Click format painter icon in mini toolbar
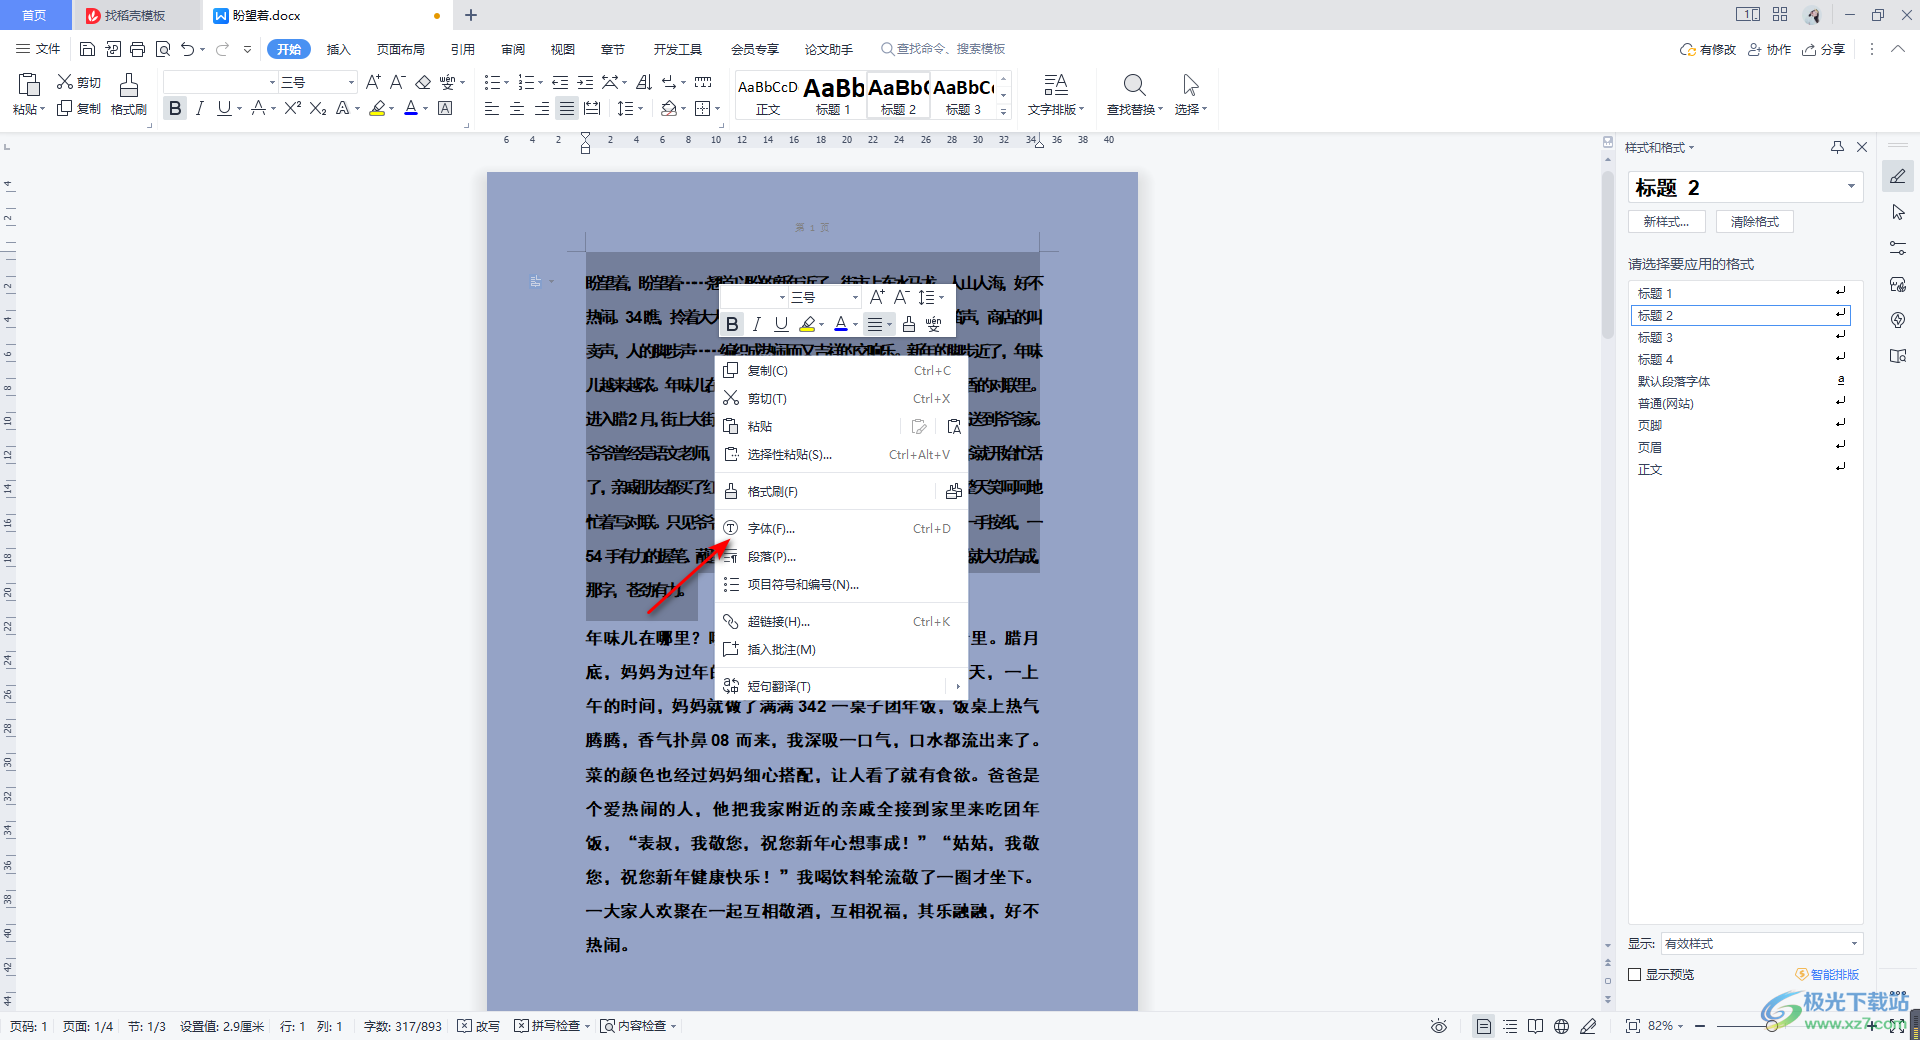The image size is (1920, 1040). [908, 324]
